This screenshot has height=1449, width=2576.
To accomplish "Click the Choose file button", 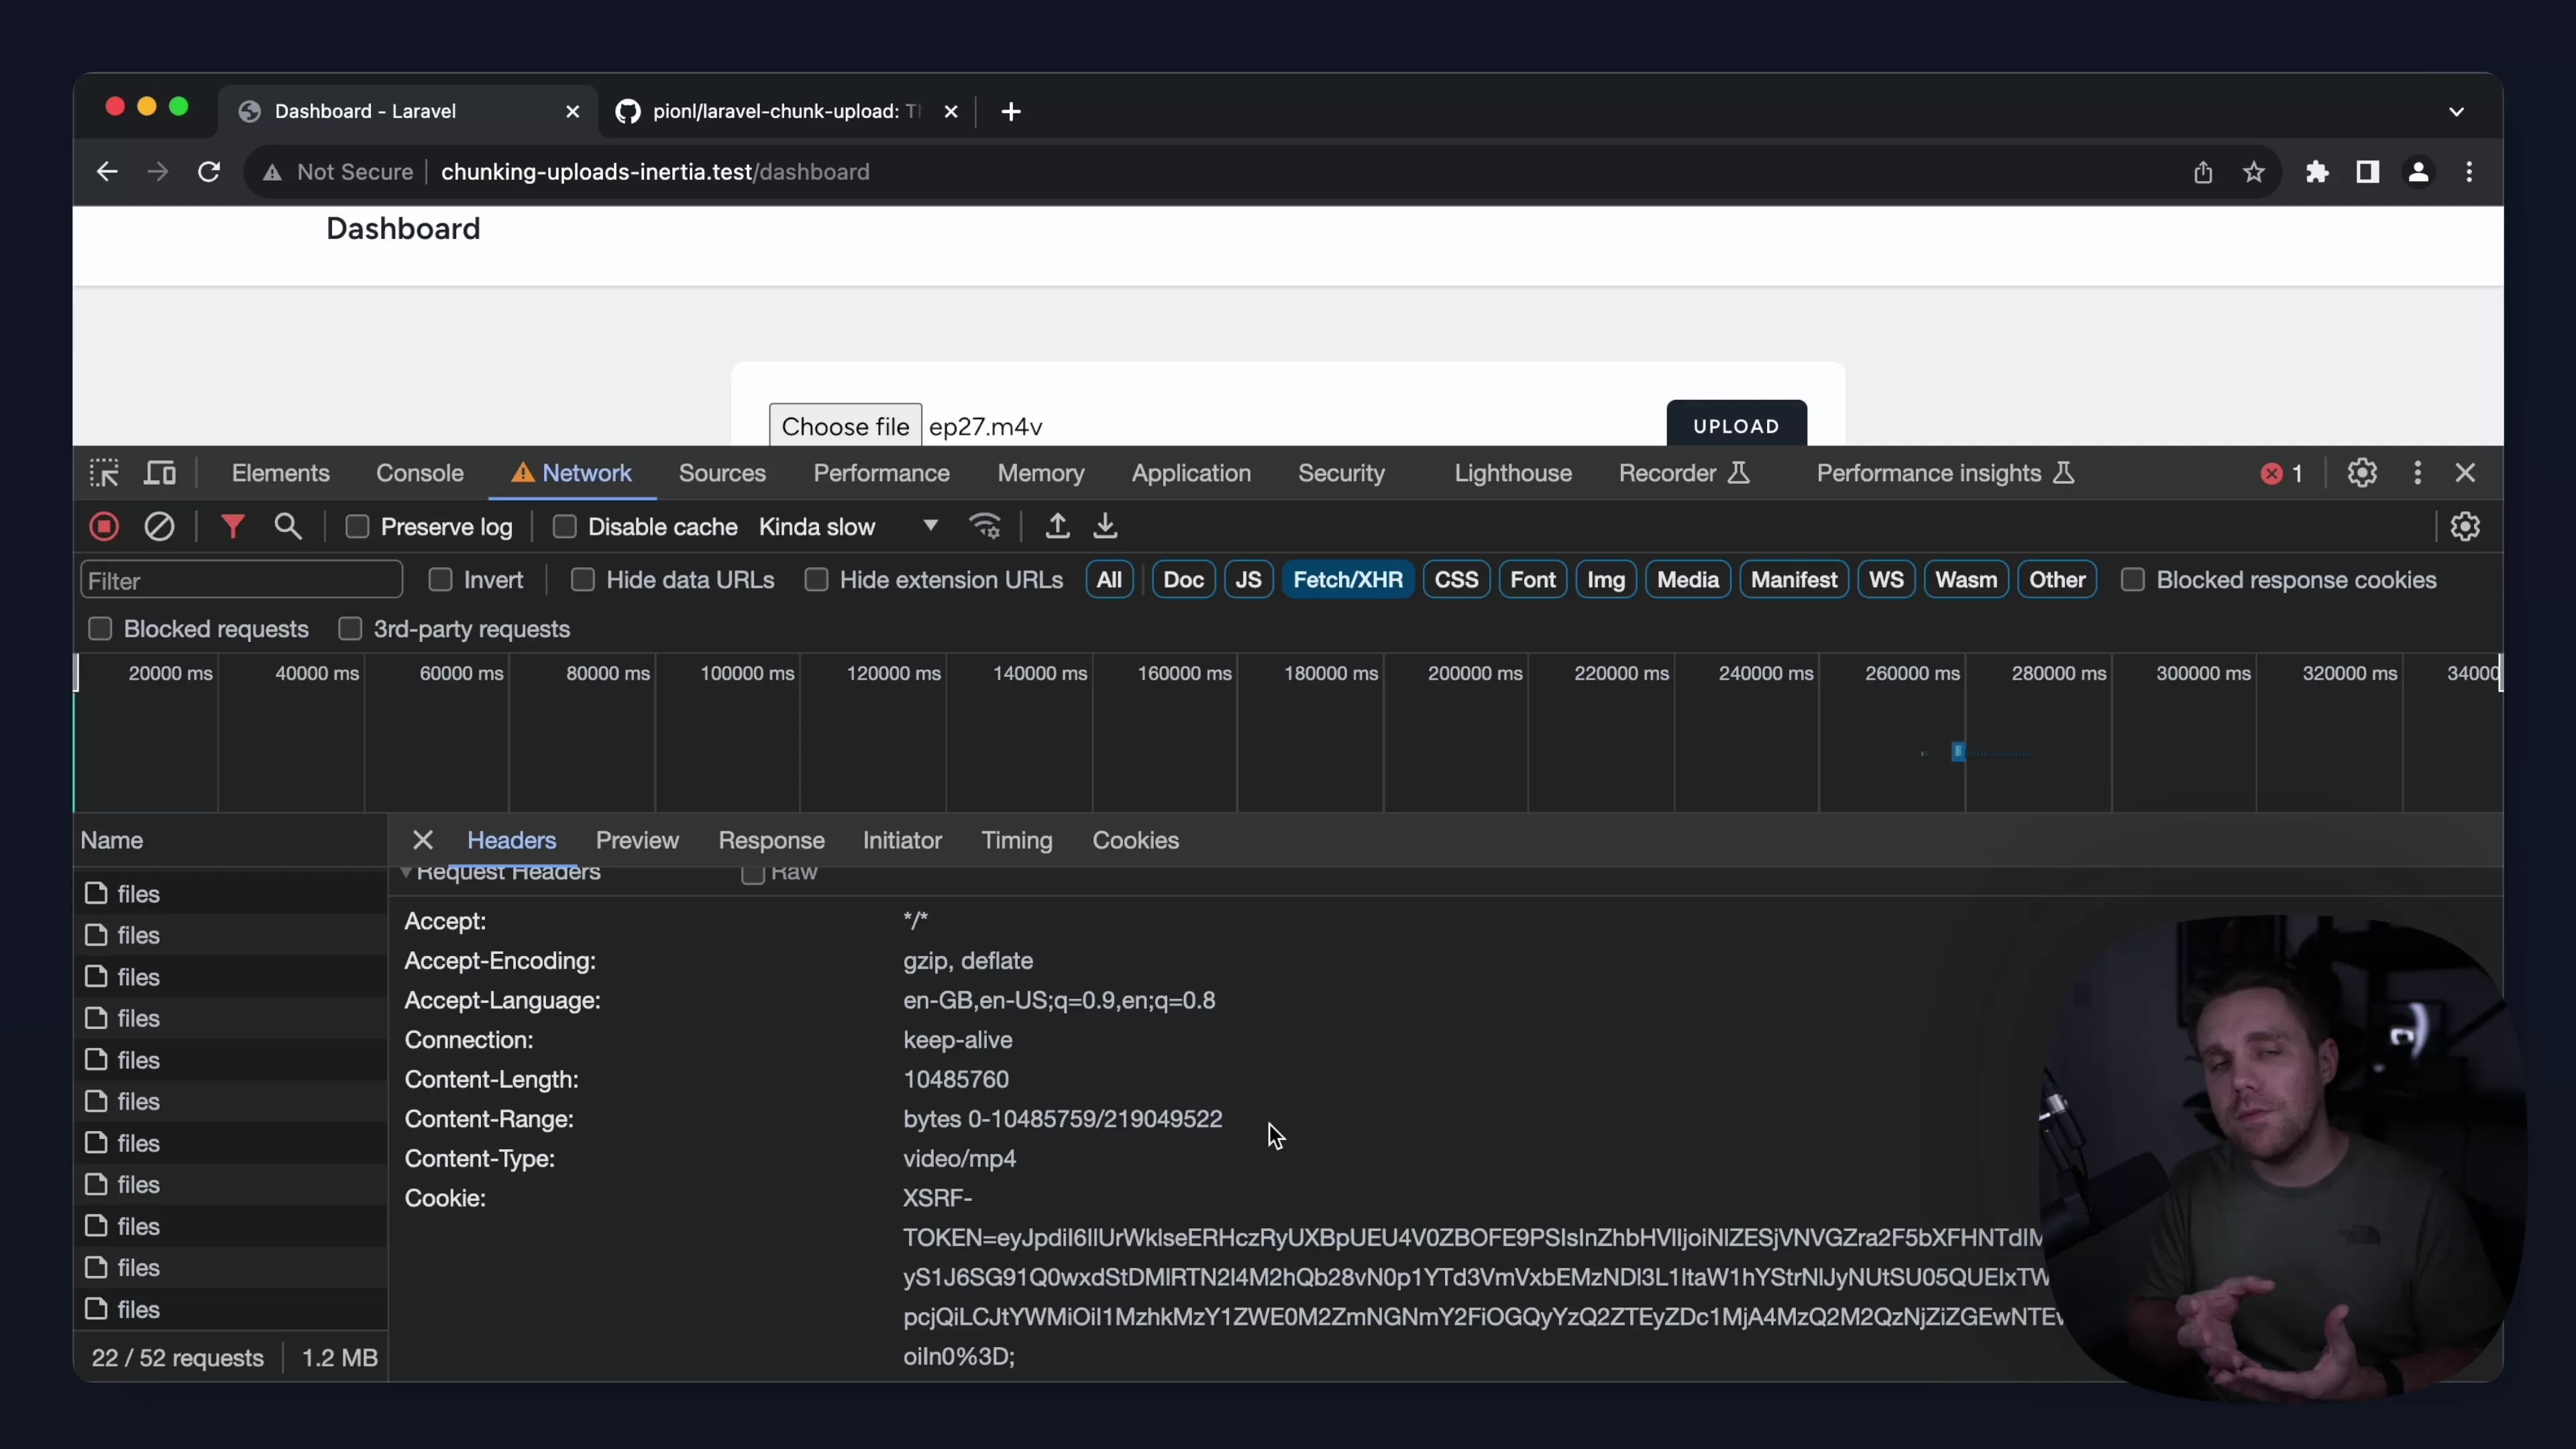I will pos(845,427).
